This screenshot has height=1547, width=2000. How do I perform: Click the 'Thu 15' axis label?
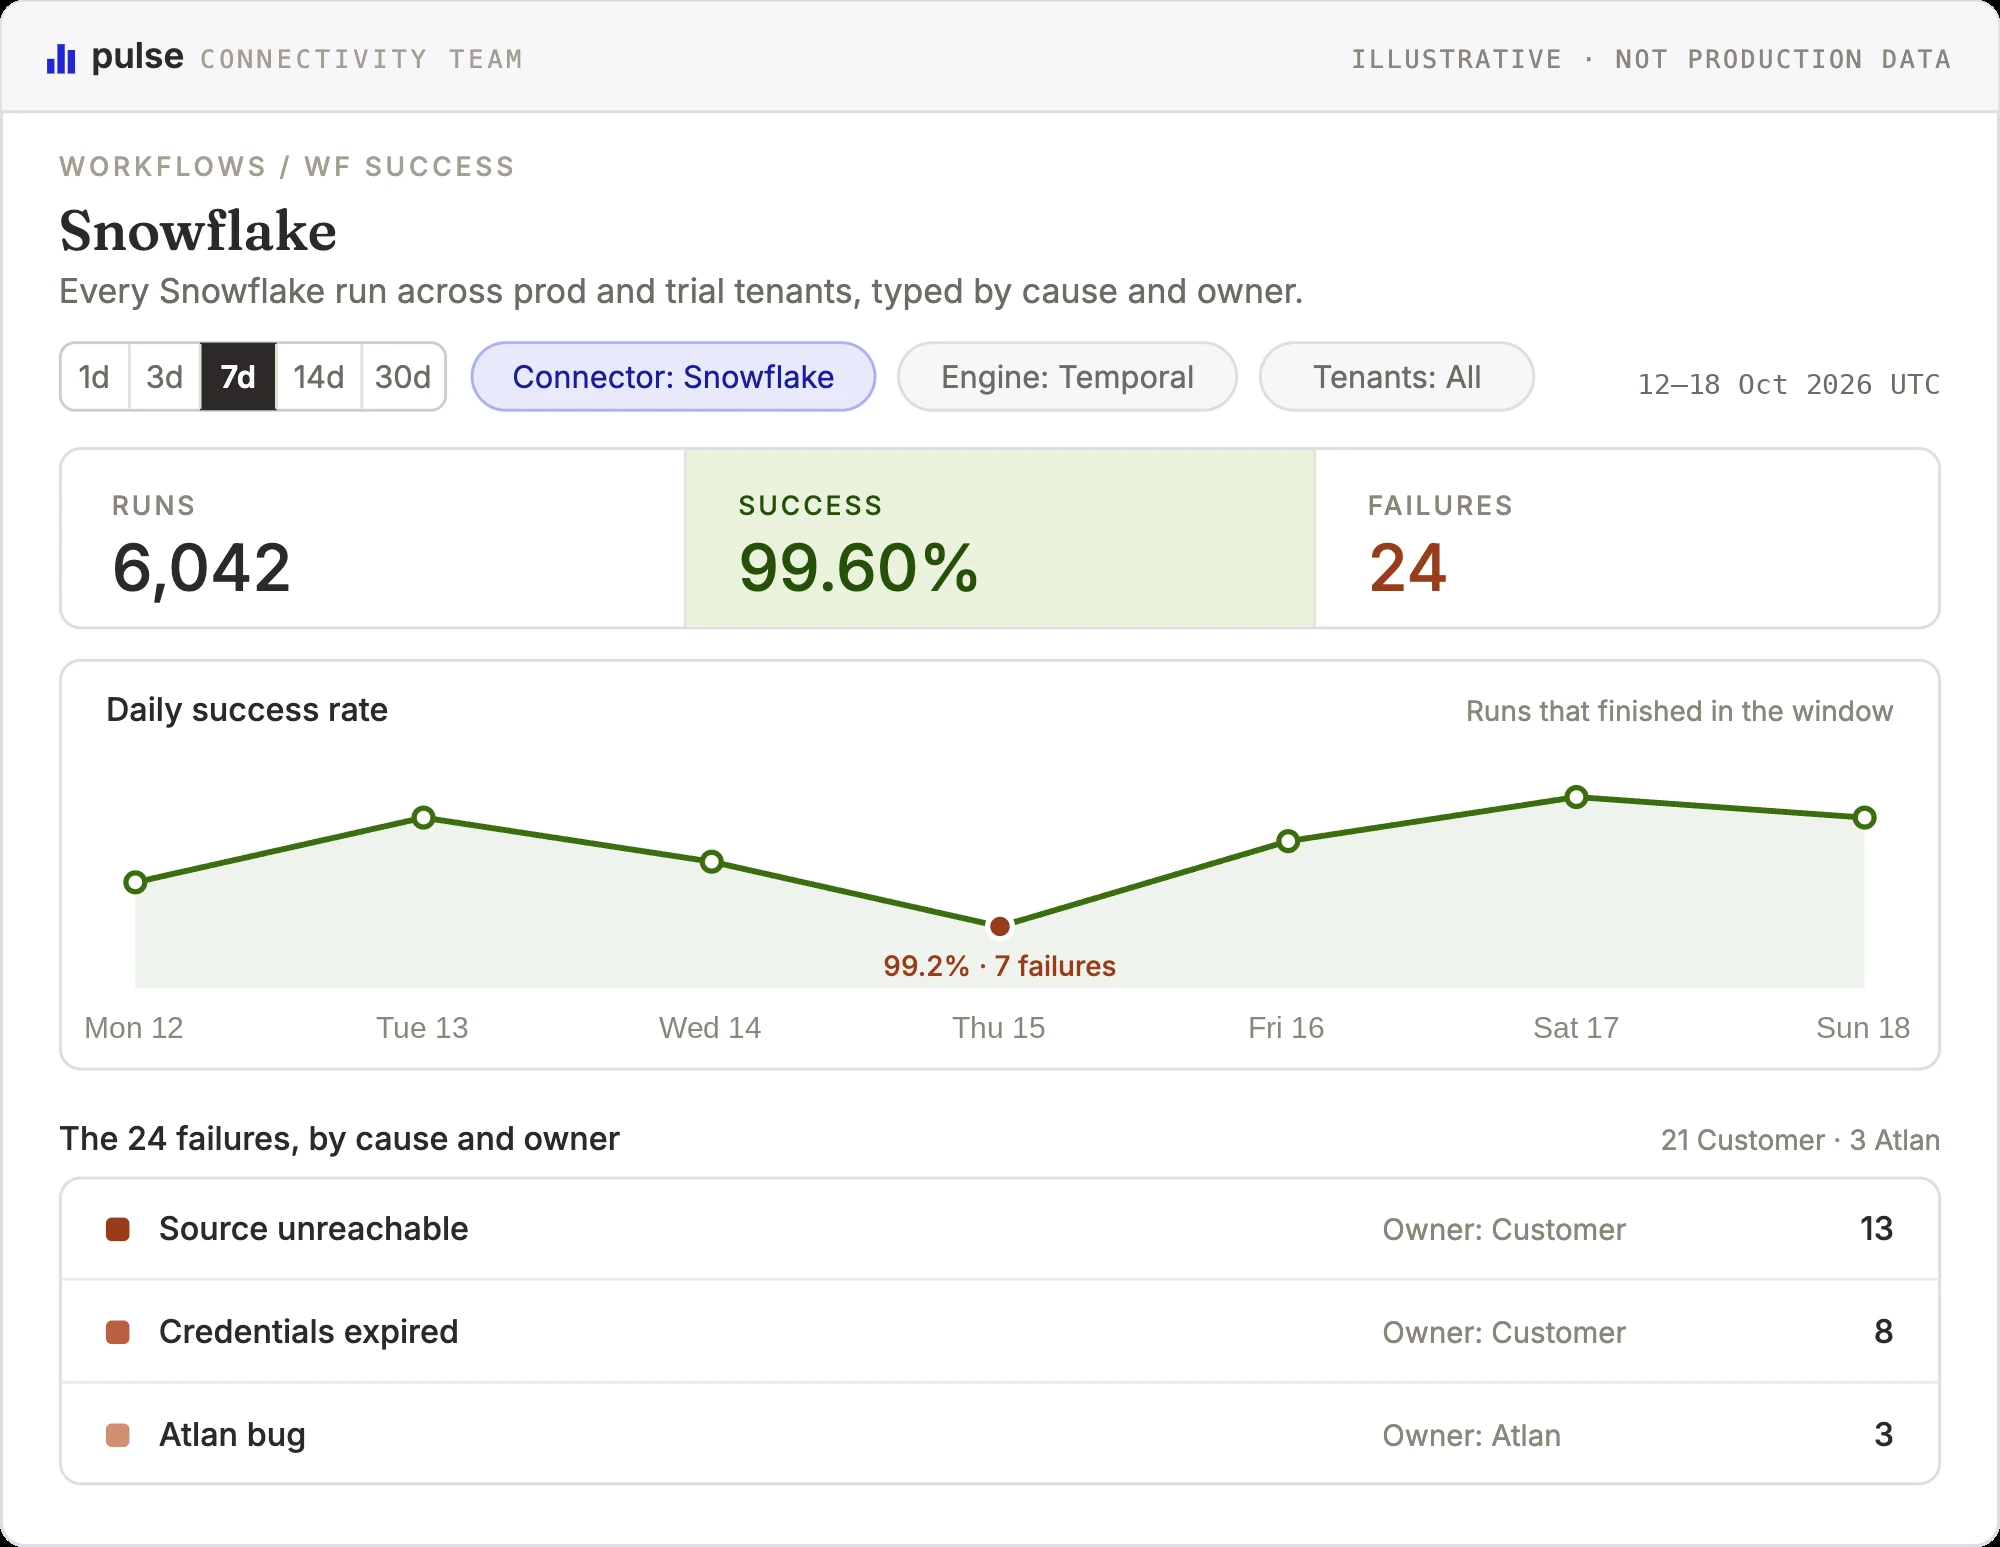999,1028
